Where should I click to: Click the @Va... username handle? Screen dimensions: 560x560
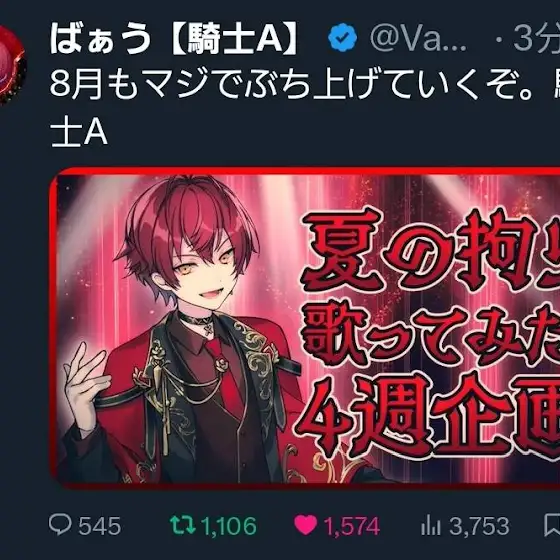click(418, 38)
